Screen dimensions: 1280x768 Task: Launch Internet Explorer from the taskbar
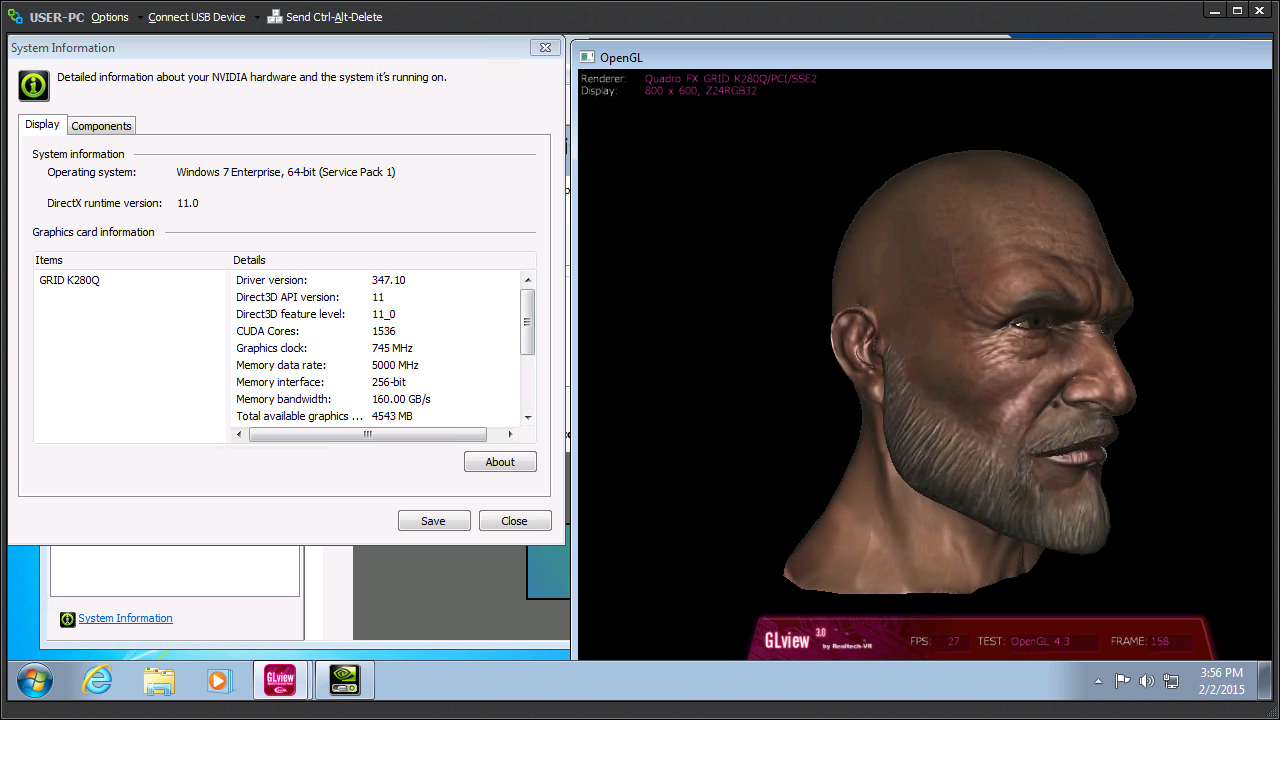pos(97,681)
